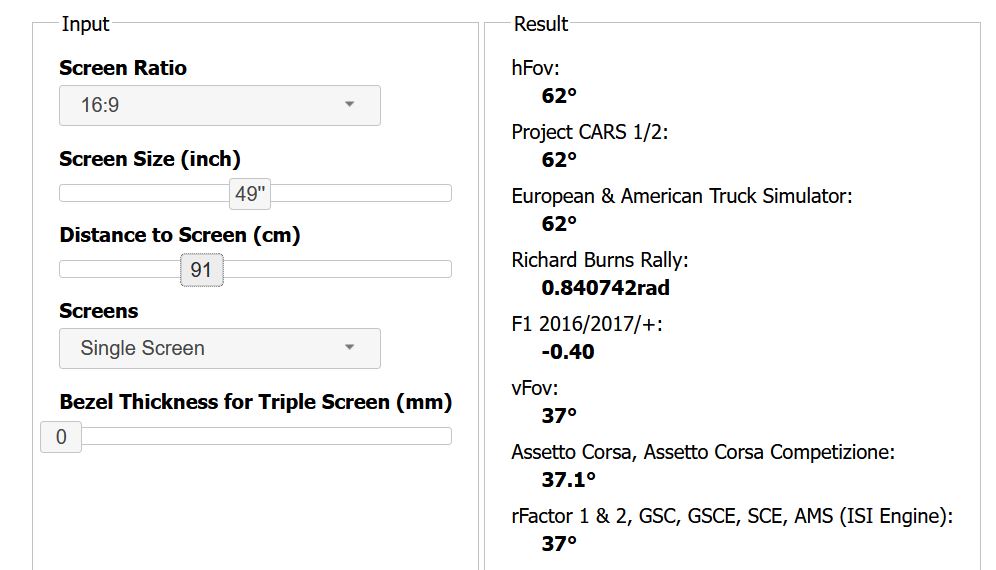Viewport: 996px width, 570px height.
Task: Click the Screen Ratio label
Action: (x=123, y=68)
